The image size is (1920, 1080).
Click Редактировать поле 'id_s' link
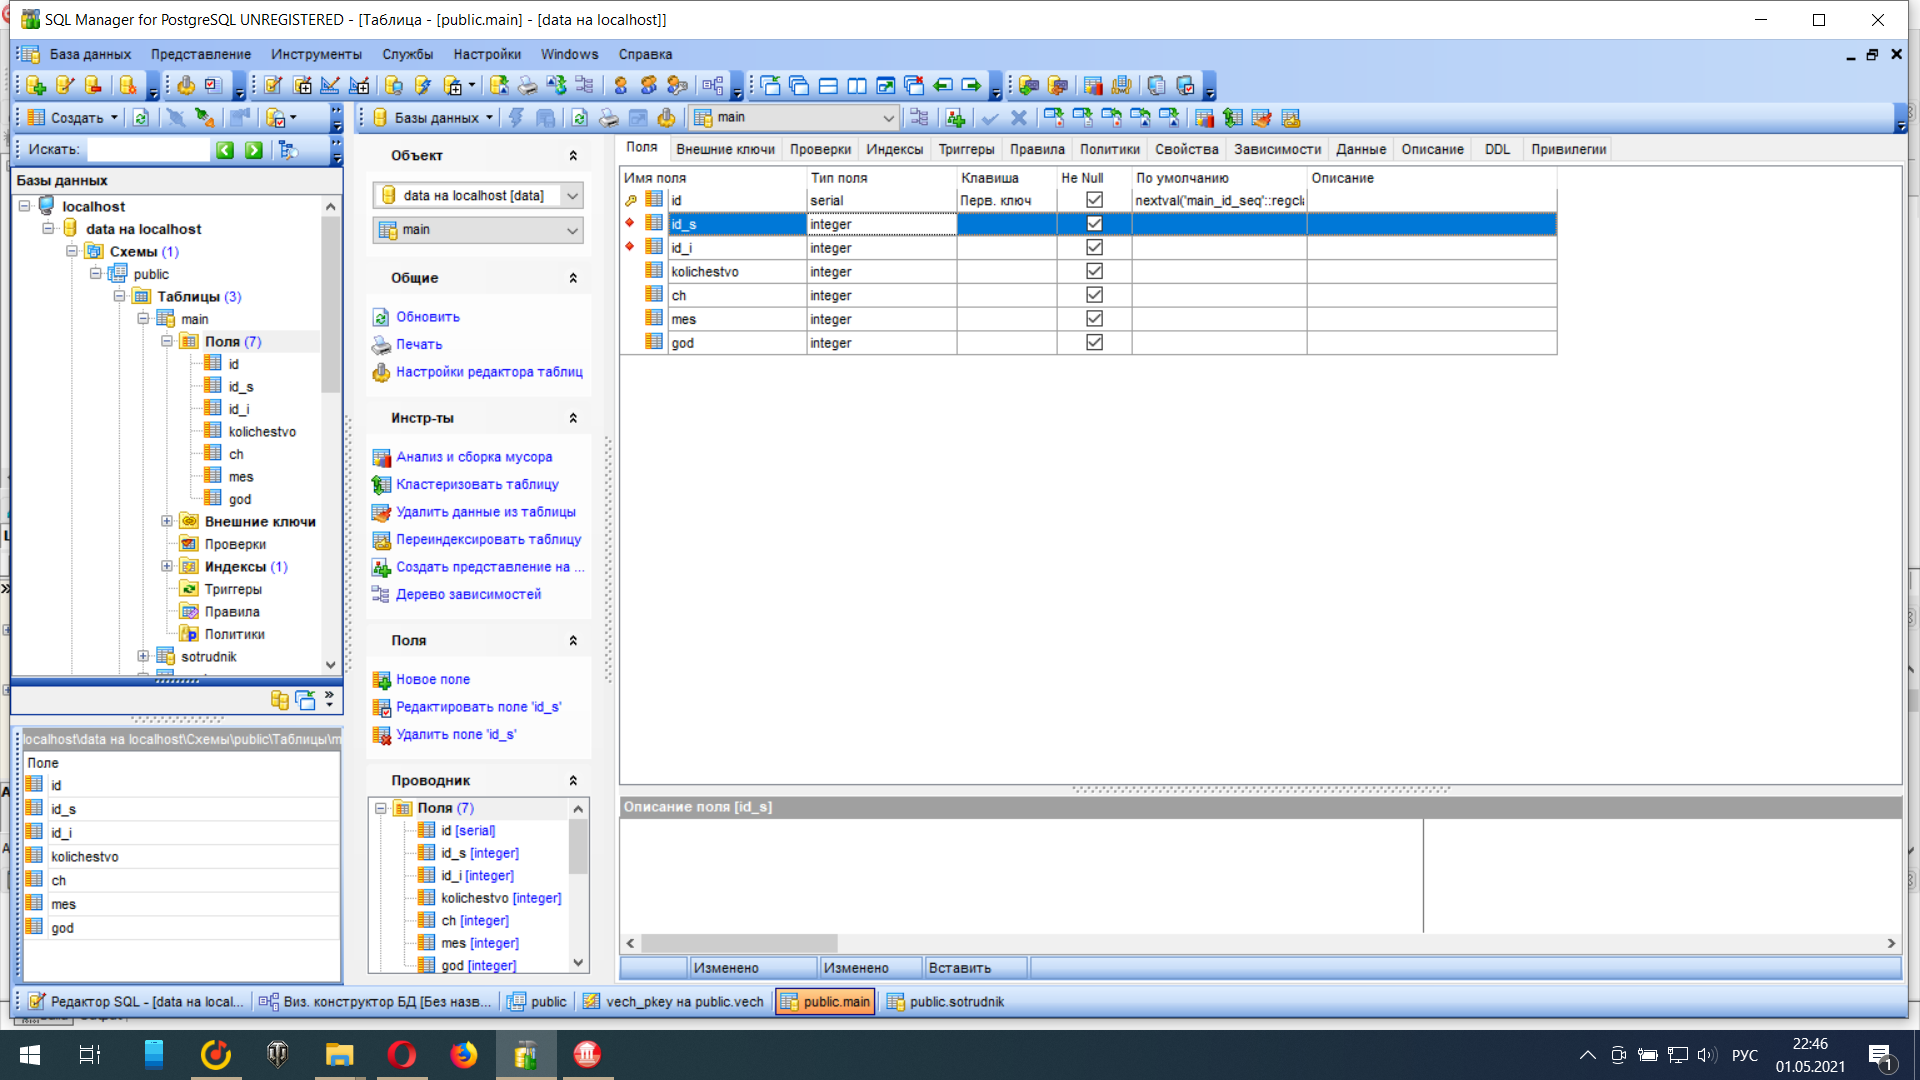click(x=479, y=707)
